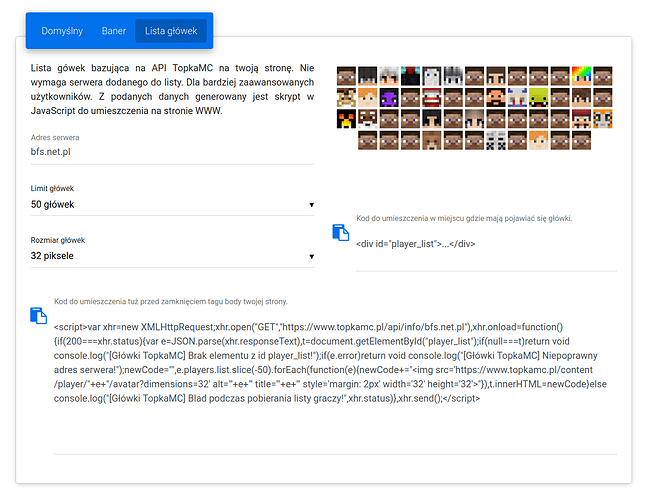Click the bearded player head avatar

[x=495, y=97]
